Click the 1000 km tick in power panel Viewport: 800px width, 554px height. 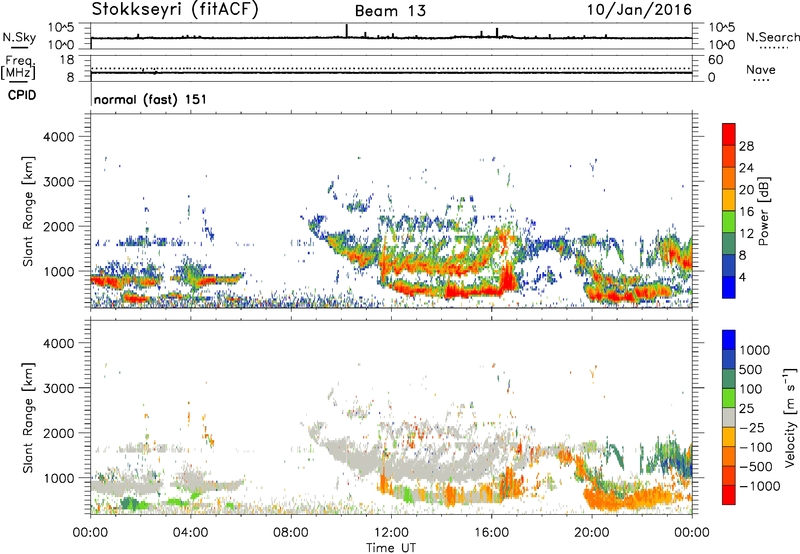[x=59, y=271]
